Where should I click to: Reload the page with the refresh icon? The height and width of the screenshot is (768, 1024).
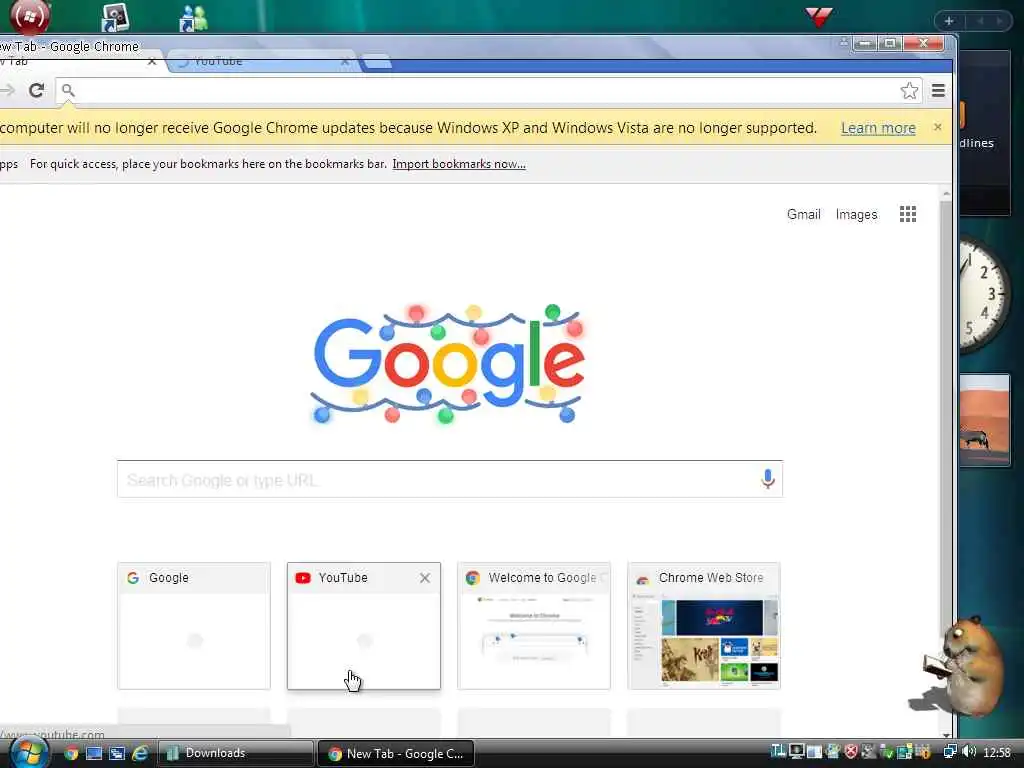coord(37,90)
